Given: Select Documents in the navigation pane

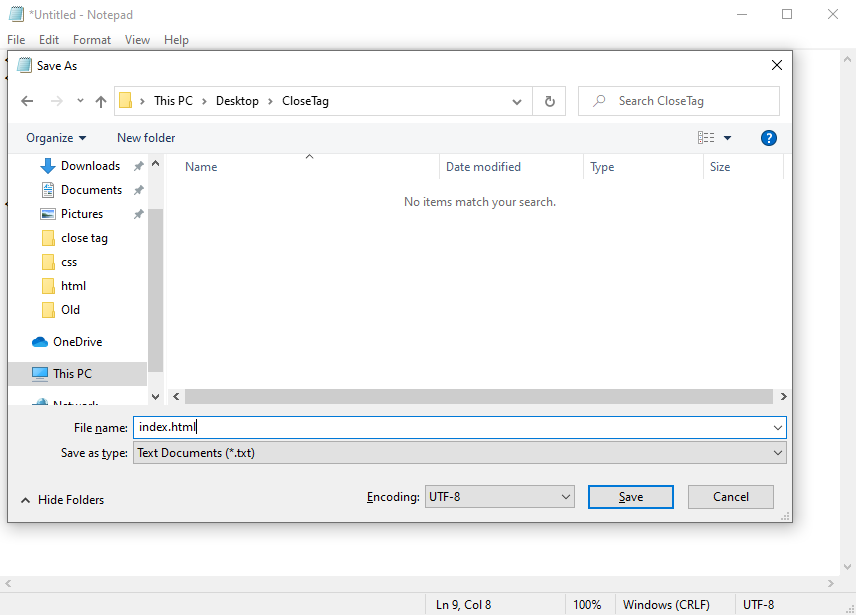Looking at the screenshot, I should click(x=91, y=190).
